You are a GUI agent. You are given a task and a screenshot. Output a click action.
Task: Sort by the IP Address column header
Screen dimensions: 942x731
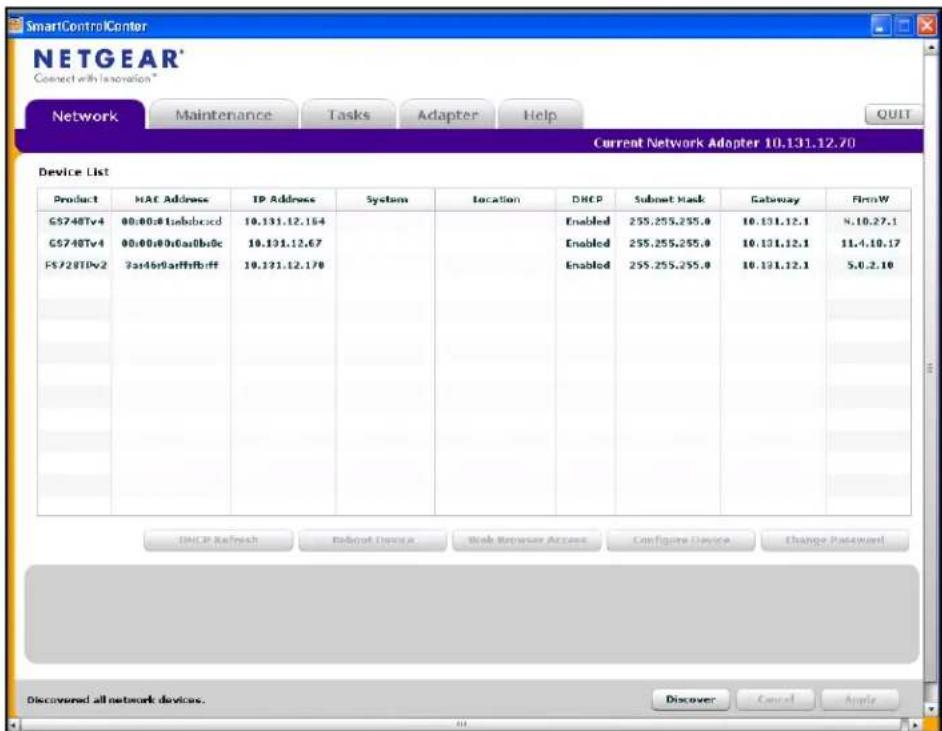(x=284, y=199)
